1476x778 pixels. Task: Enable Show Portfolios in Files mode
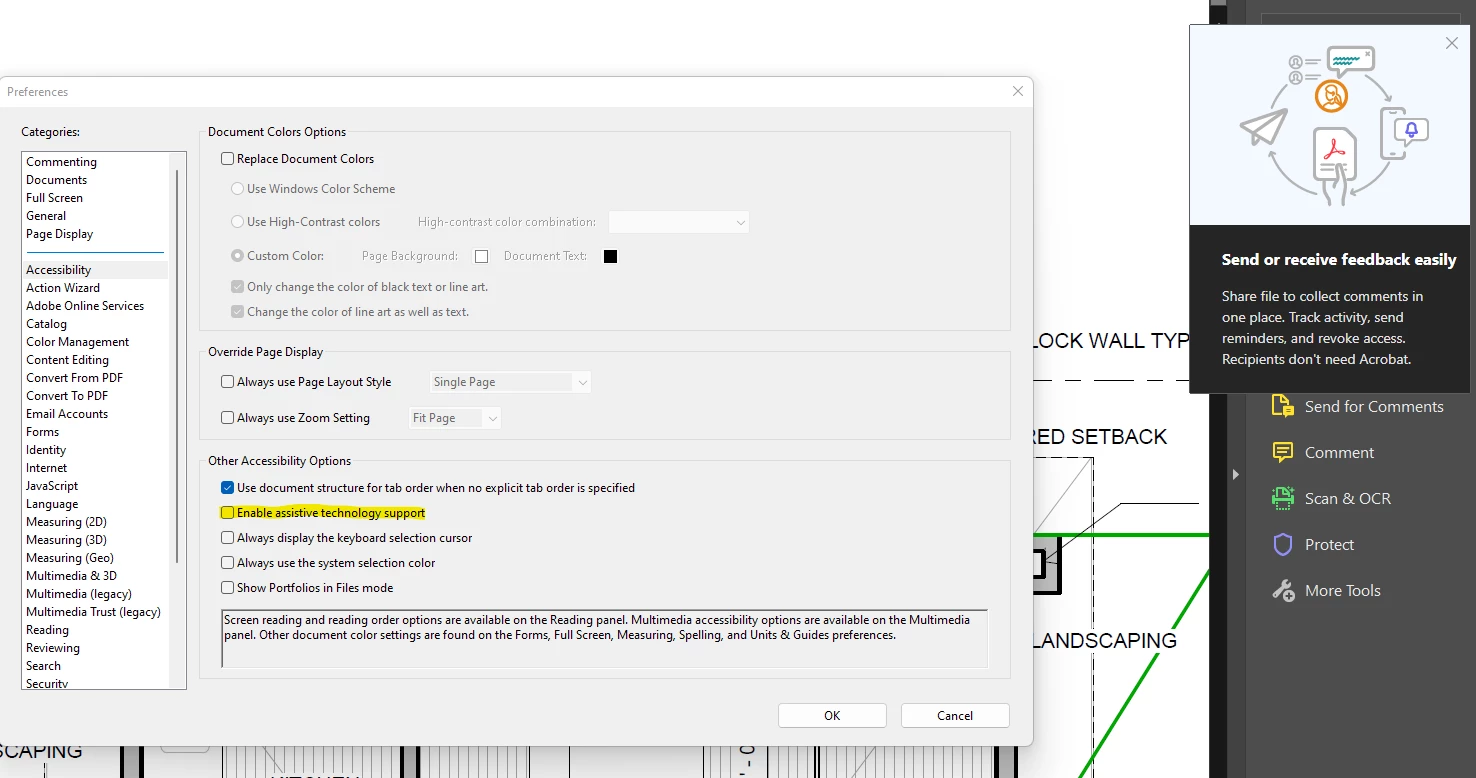[x=227, y=587]
